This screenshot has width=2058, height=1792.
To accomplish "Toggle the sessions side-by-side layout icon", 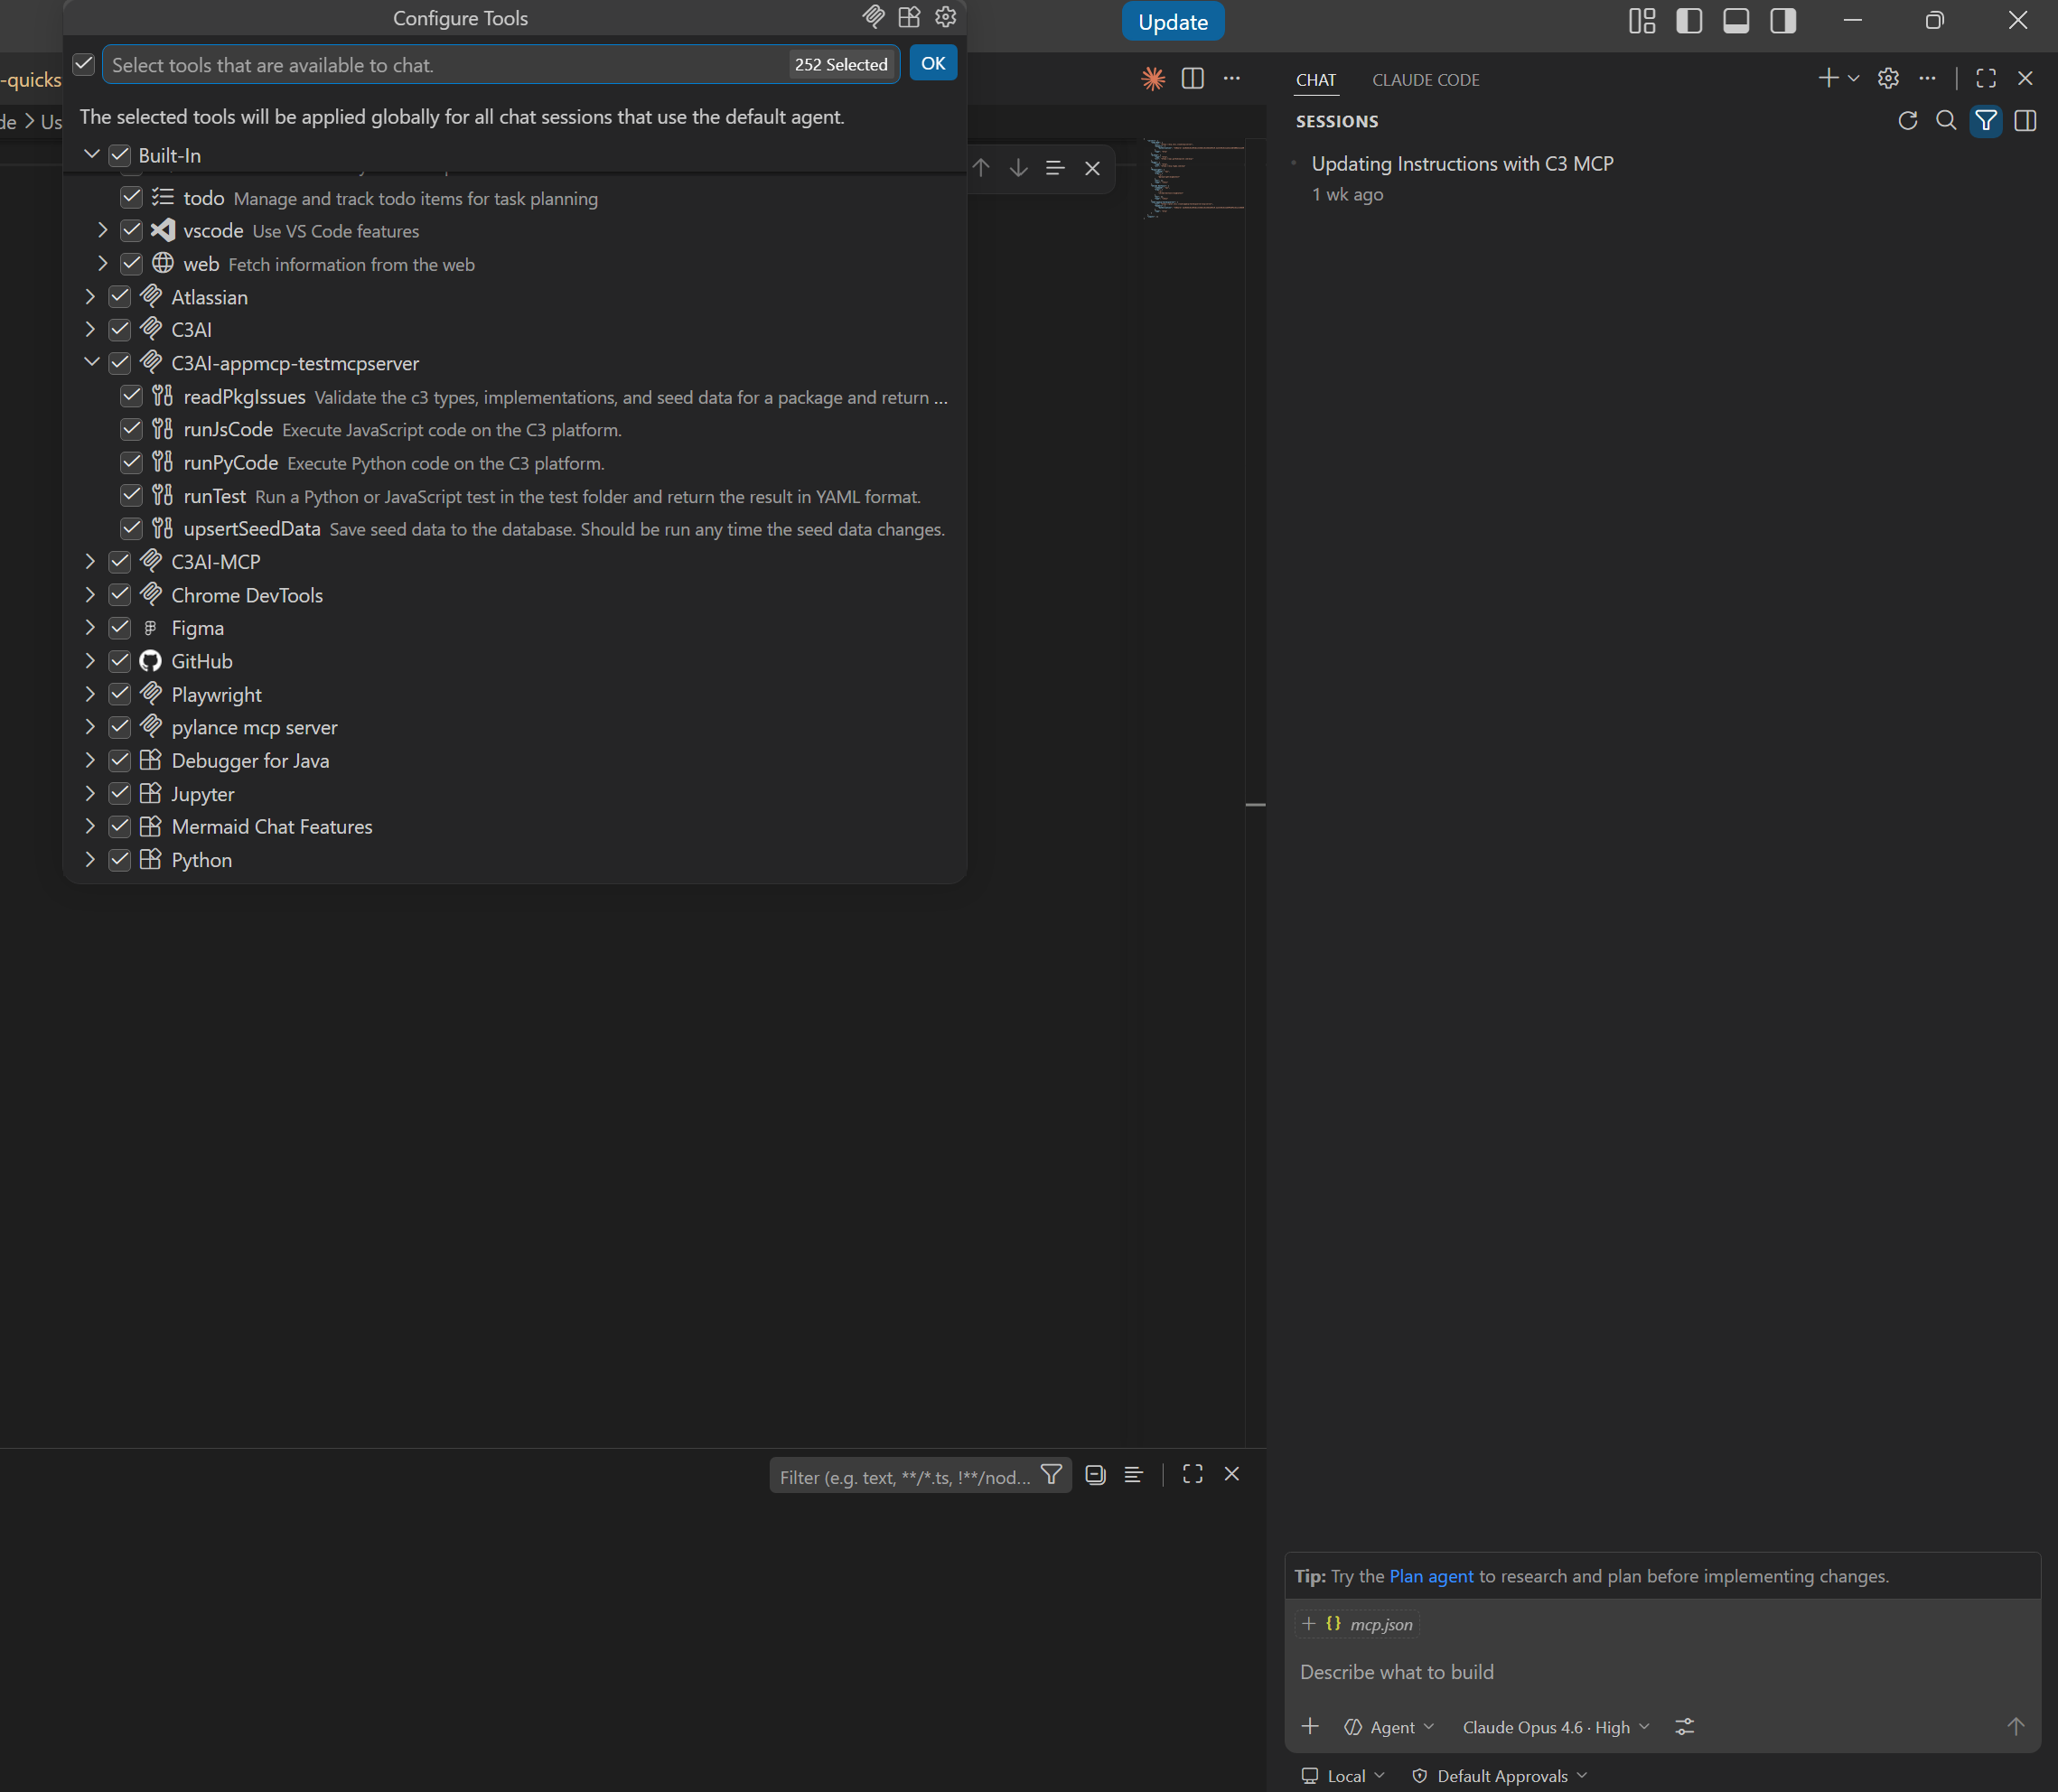I will point(2025,121).
